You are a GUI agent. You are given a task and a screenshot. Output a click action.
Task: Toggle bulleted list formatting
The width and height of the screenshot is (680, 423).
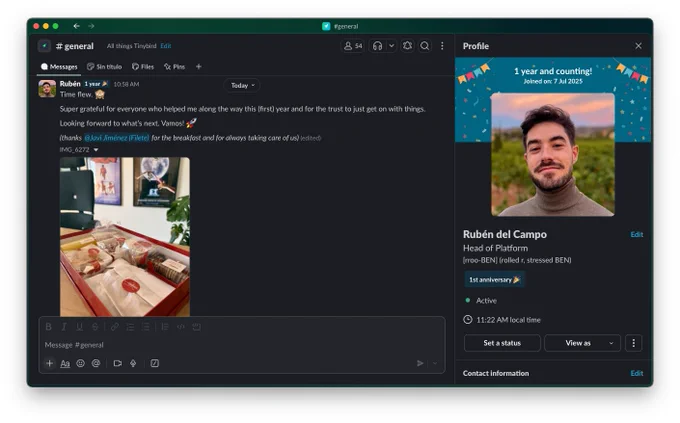(146, 327)
